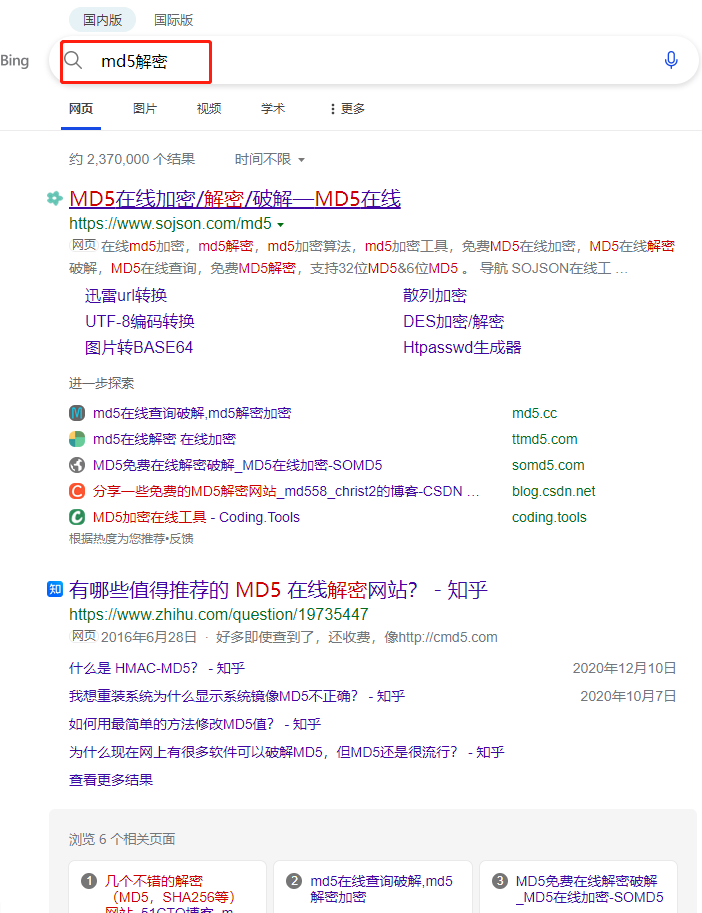Open 有哪些值得推荐的 MD5 在线解密网站 Zhihu result
This screenshot has height=913, width=702.
[278, 590]
